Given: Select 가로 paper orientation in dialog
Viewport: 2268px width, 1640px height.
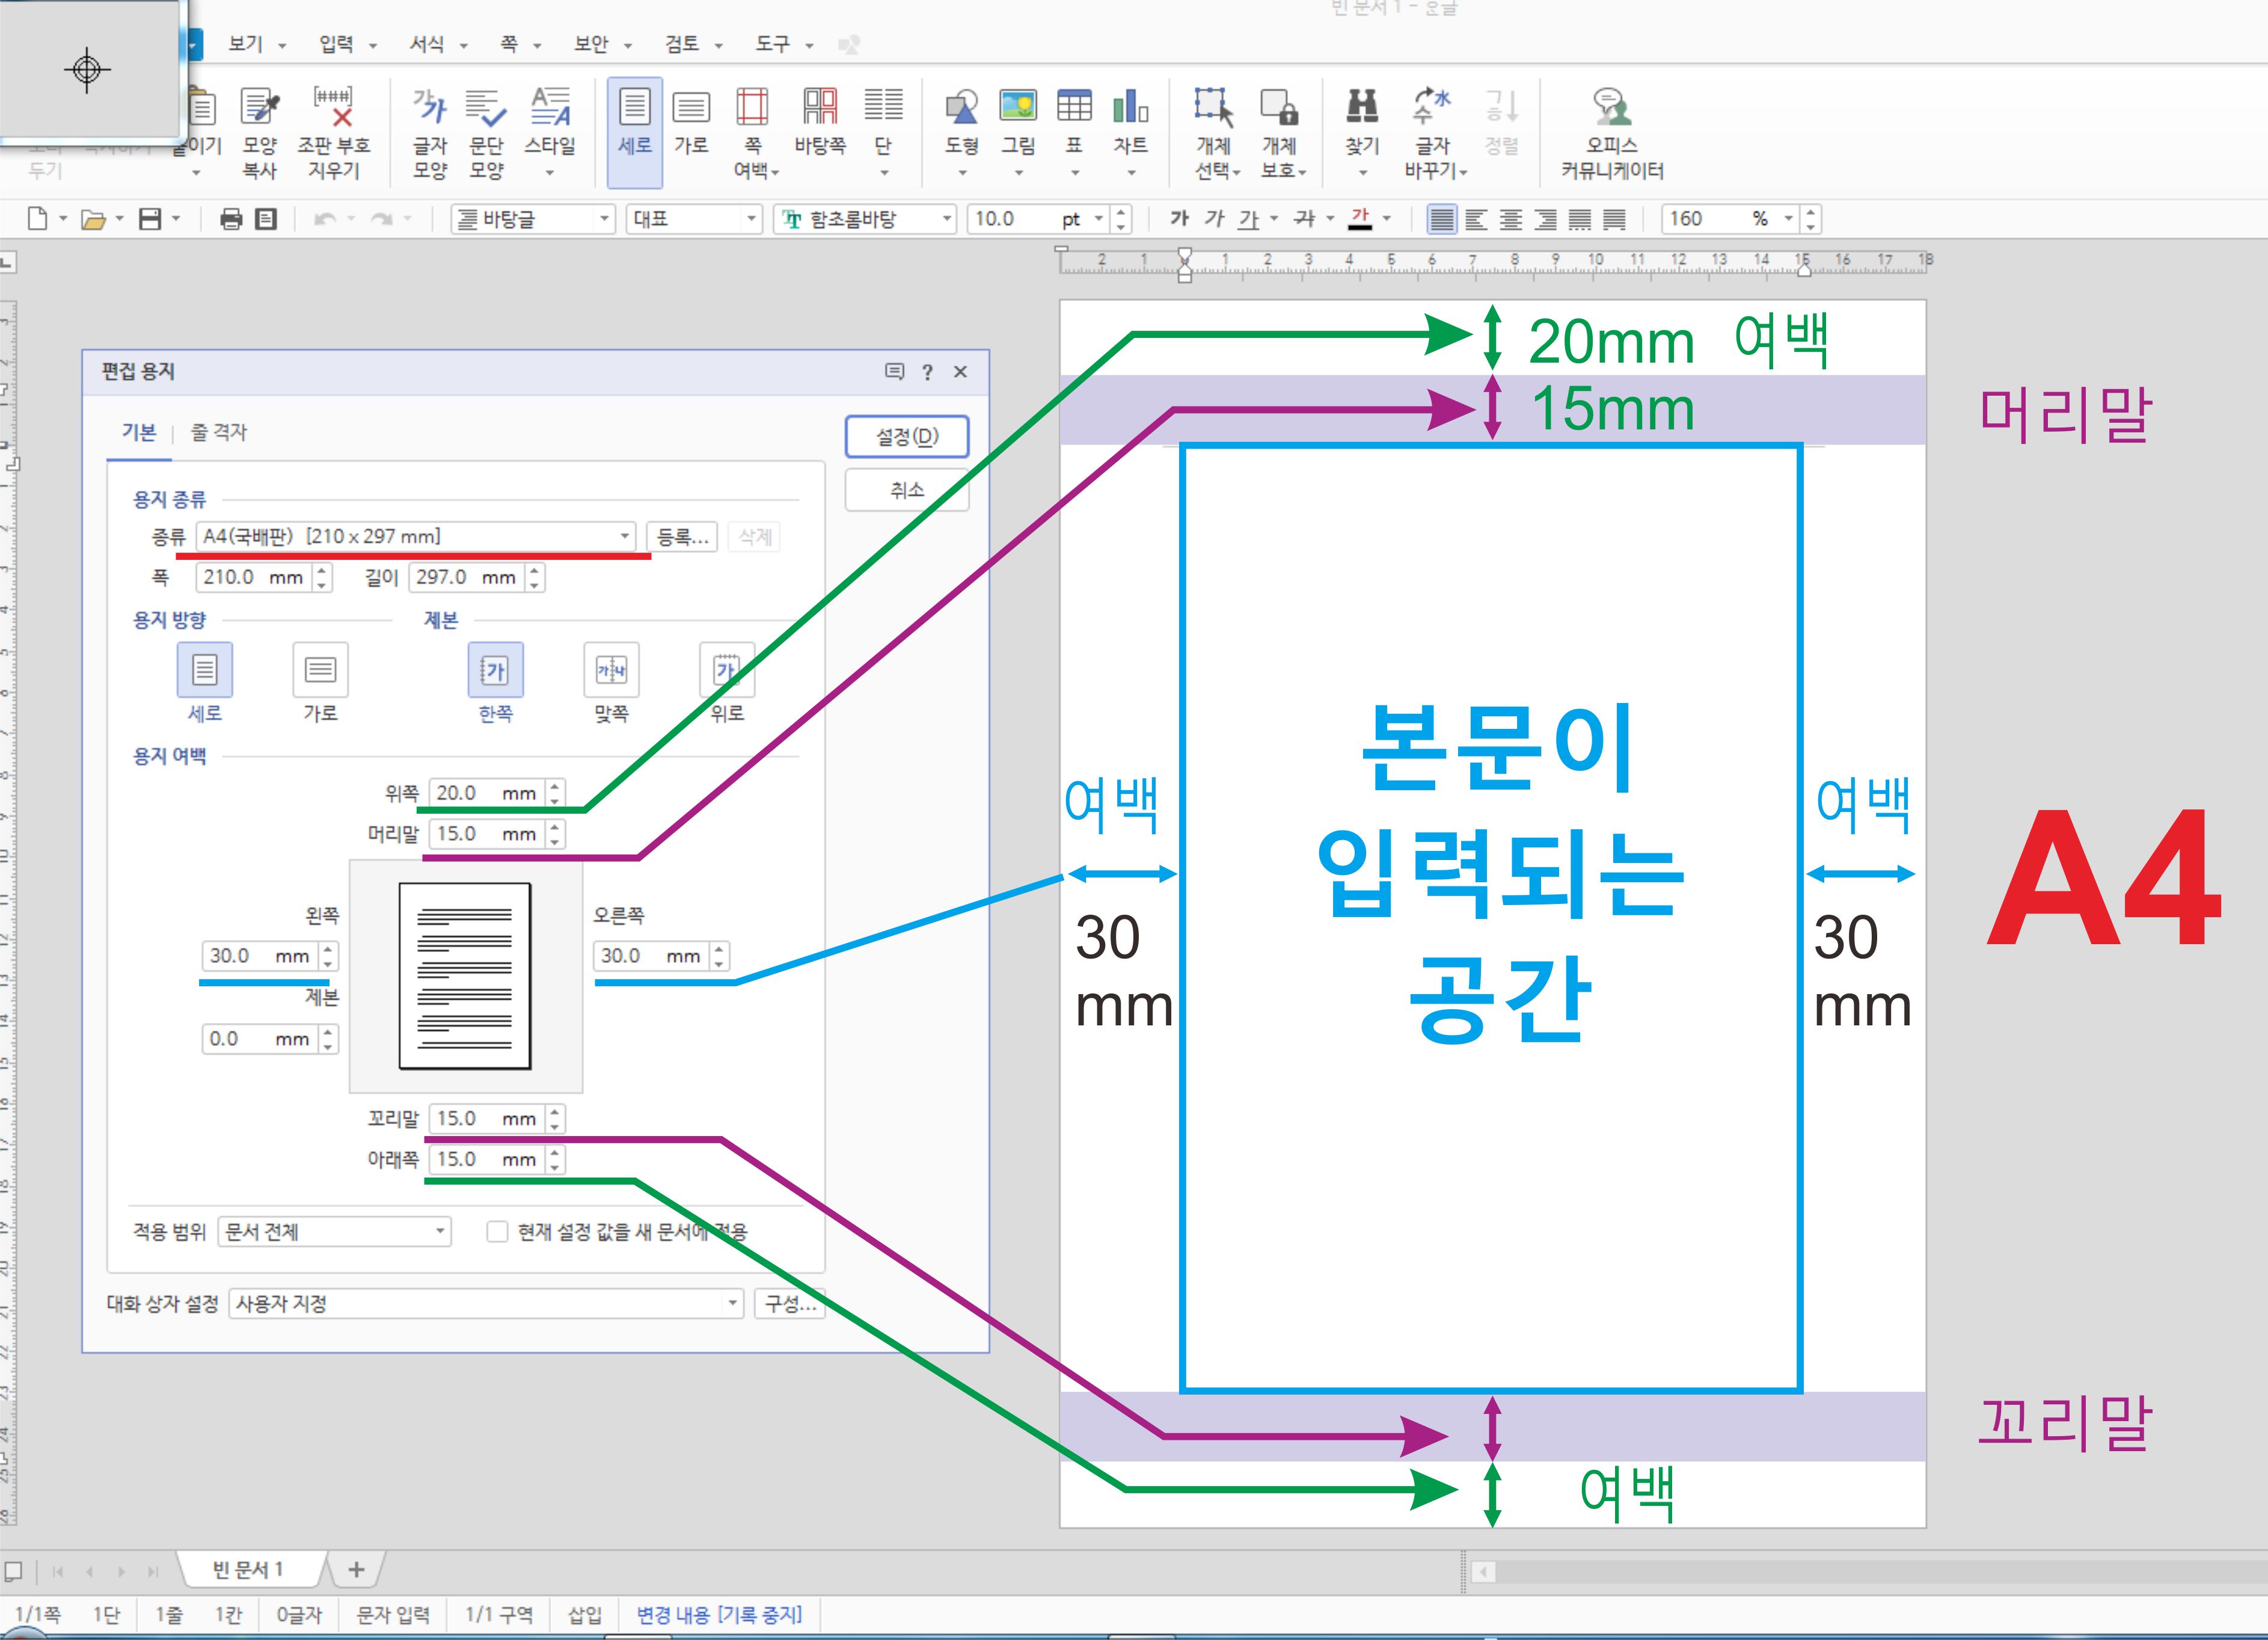Looking at the screenshot, I should pos(320,670).
